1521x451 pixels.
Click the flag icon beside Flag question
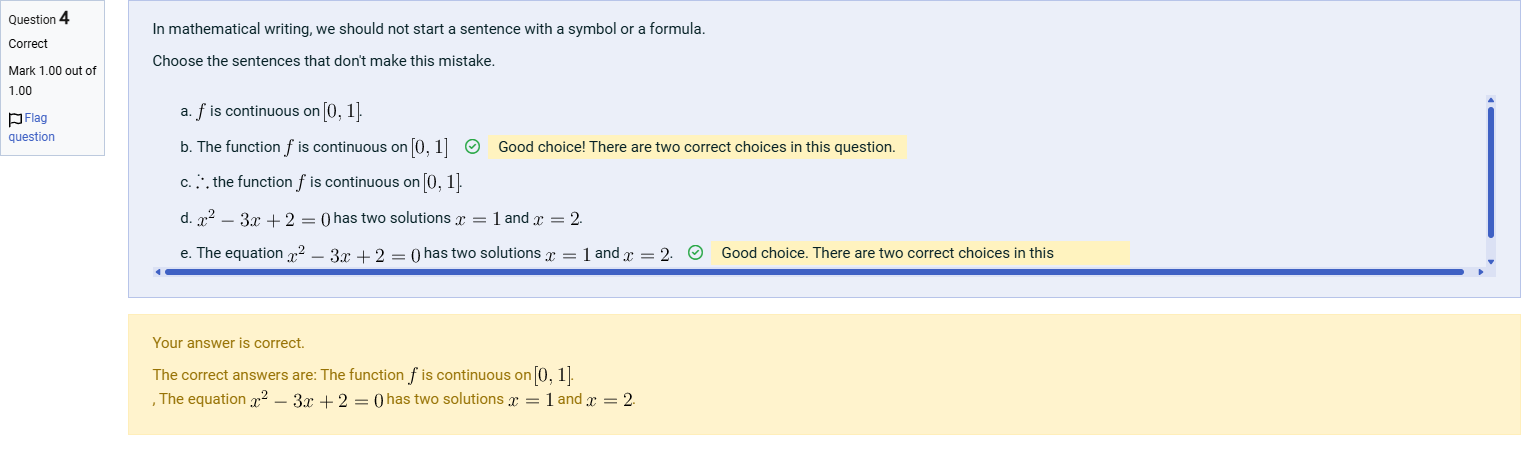(x=15, y=119)
